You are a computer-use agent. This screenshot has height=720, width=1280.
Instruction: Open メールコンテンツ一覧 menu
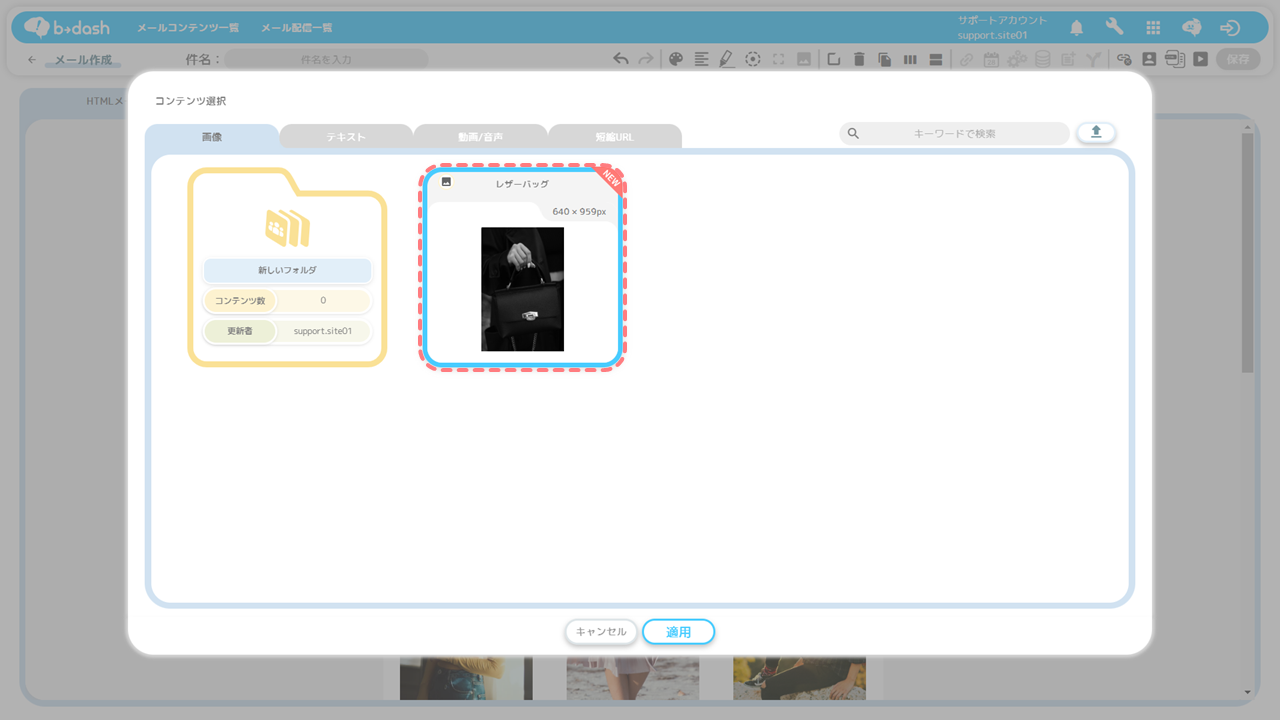tap(188, 28)
